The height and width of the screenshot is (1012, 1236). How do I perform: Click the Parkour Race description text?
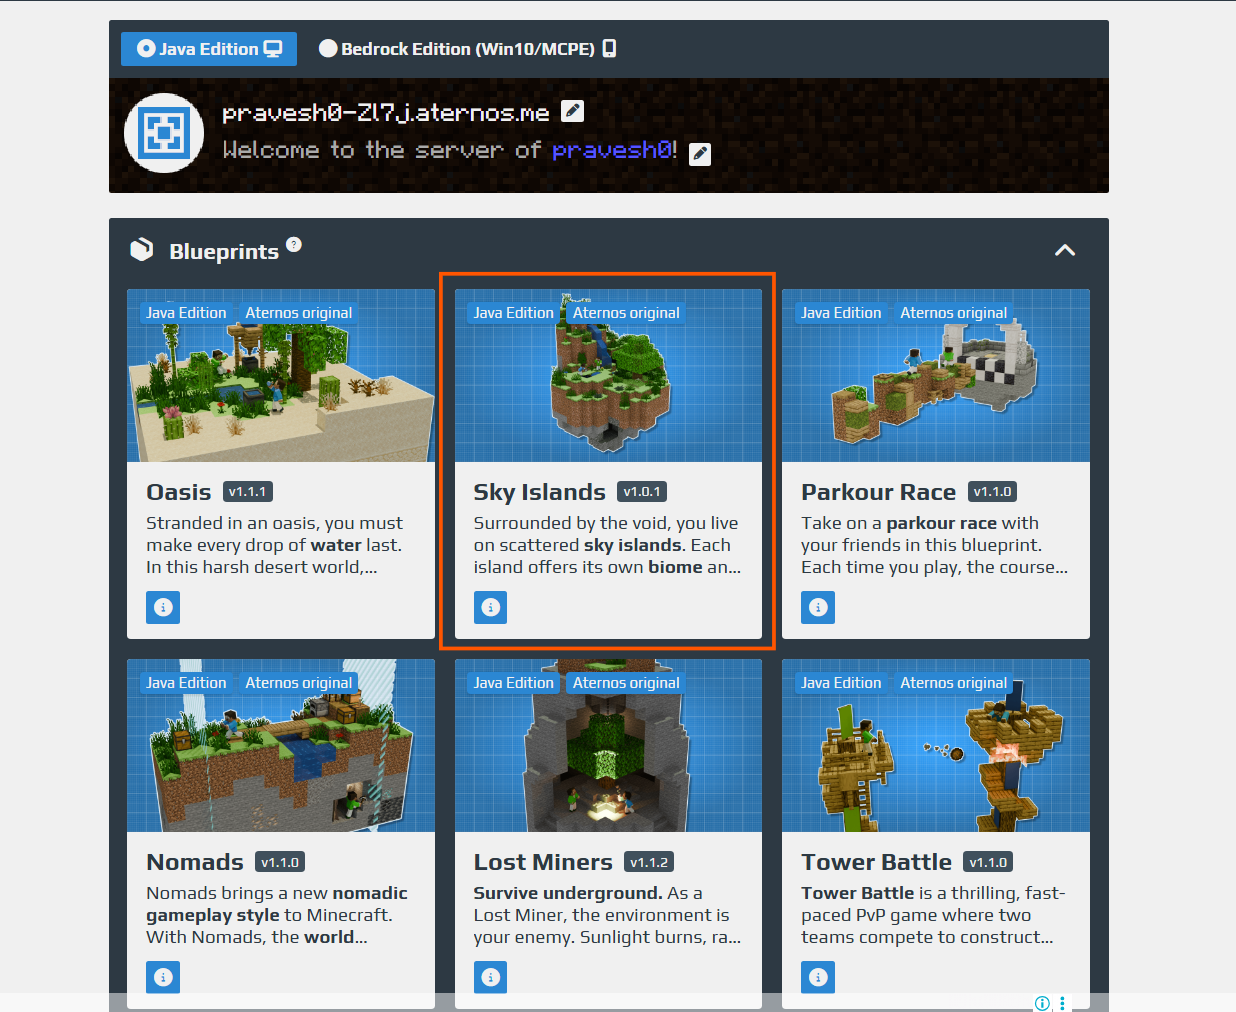click(x=934, y=545)
